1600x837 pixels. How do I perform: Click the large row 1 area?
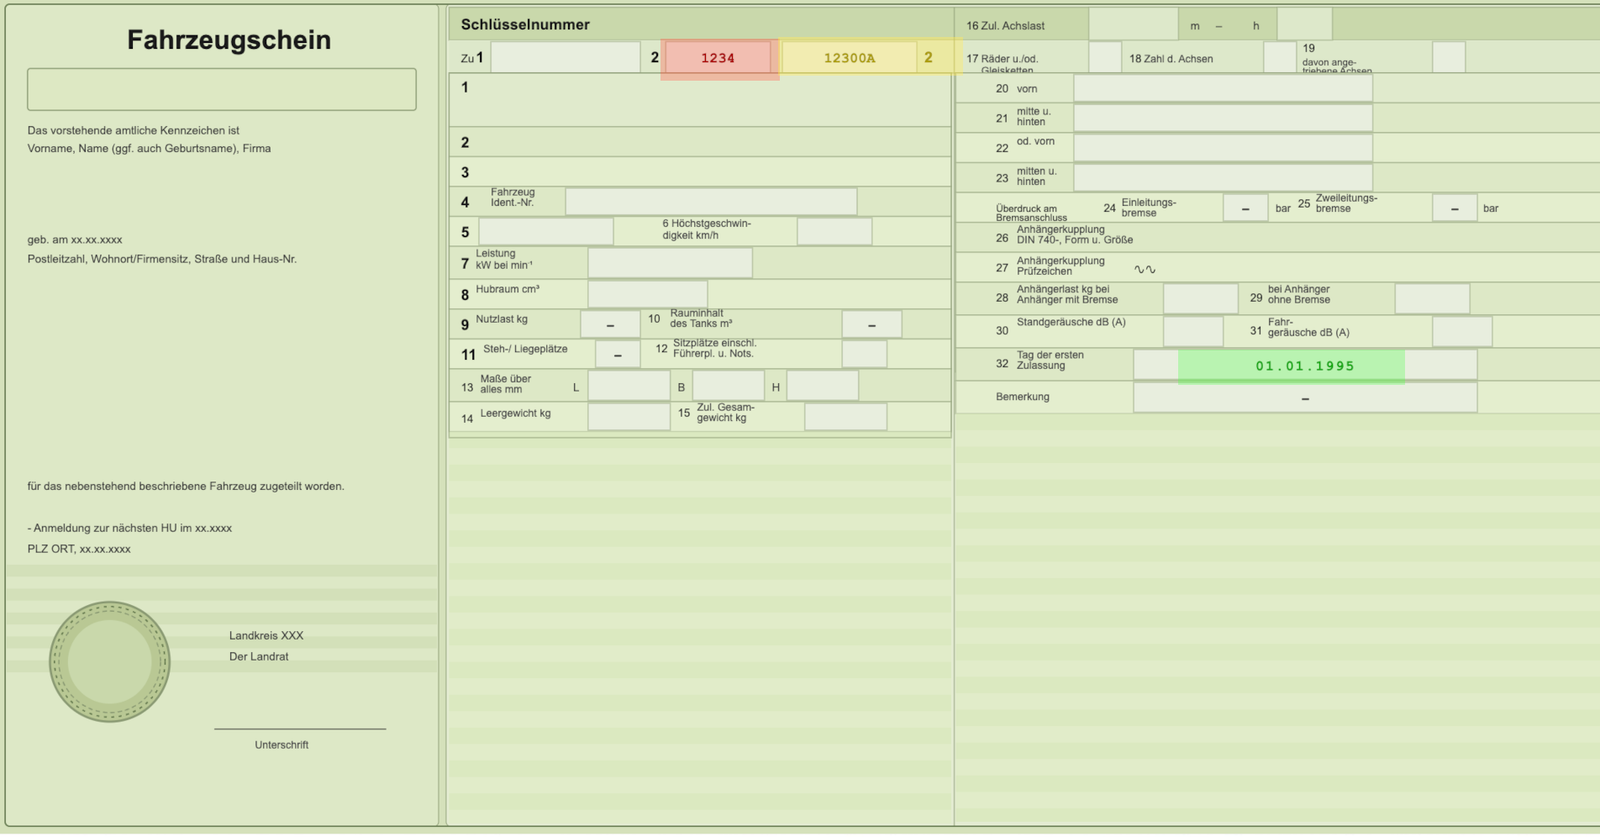point(700,100)
